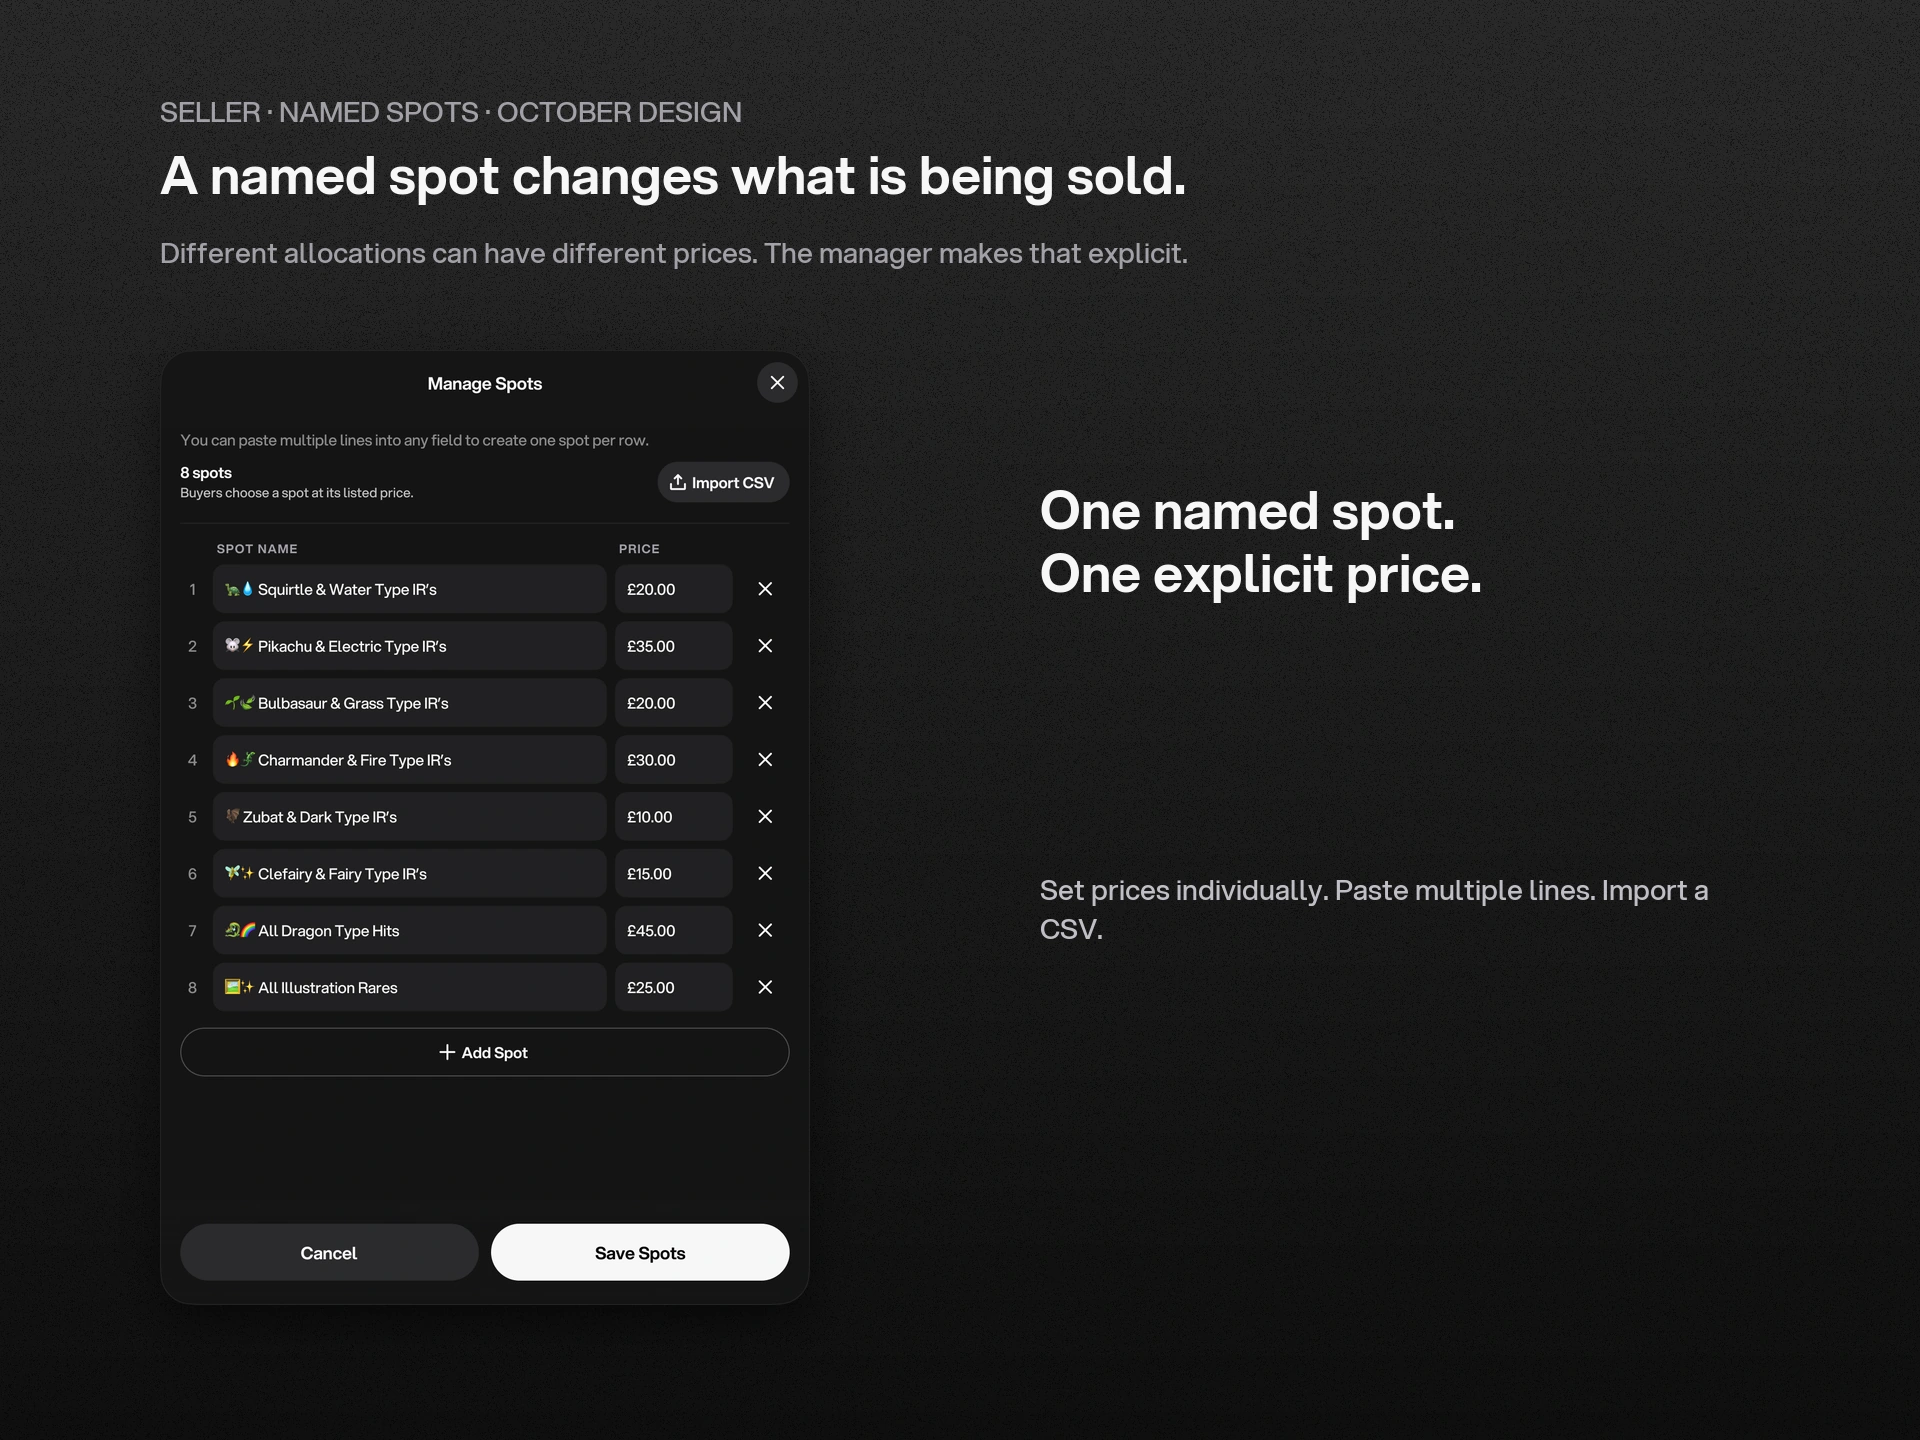1920x1440 pixels.
Task: Delete the All Illustration Rares spot
Action: click(x=765, y=988)
